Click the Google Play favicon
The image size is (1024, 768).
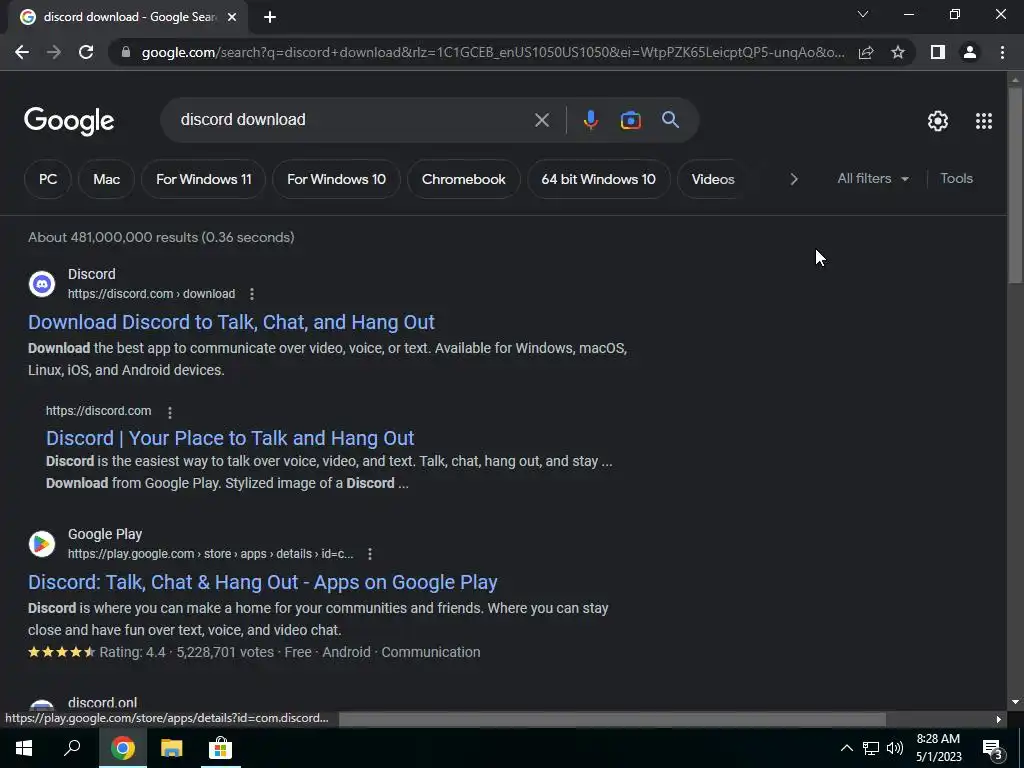click(x=42, y=544)
